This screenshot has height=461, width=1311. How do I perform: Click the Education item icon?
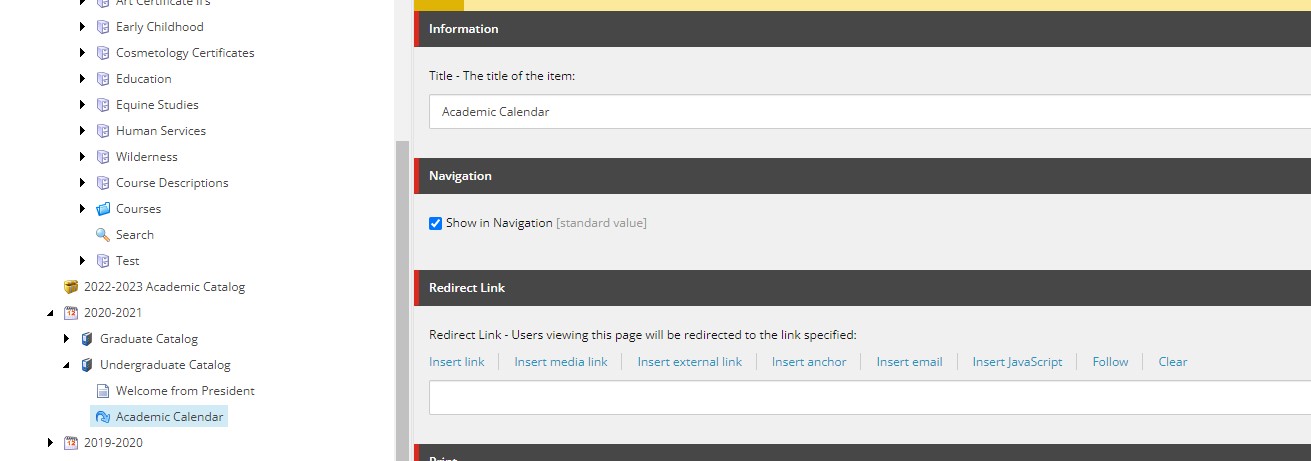(102, 79)
